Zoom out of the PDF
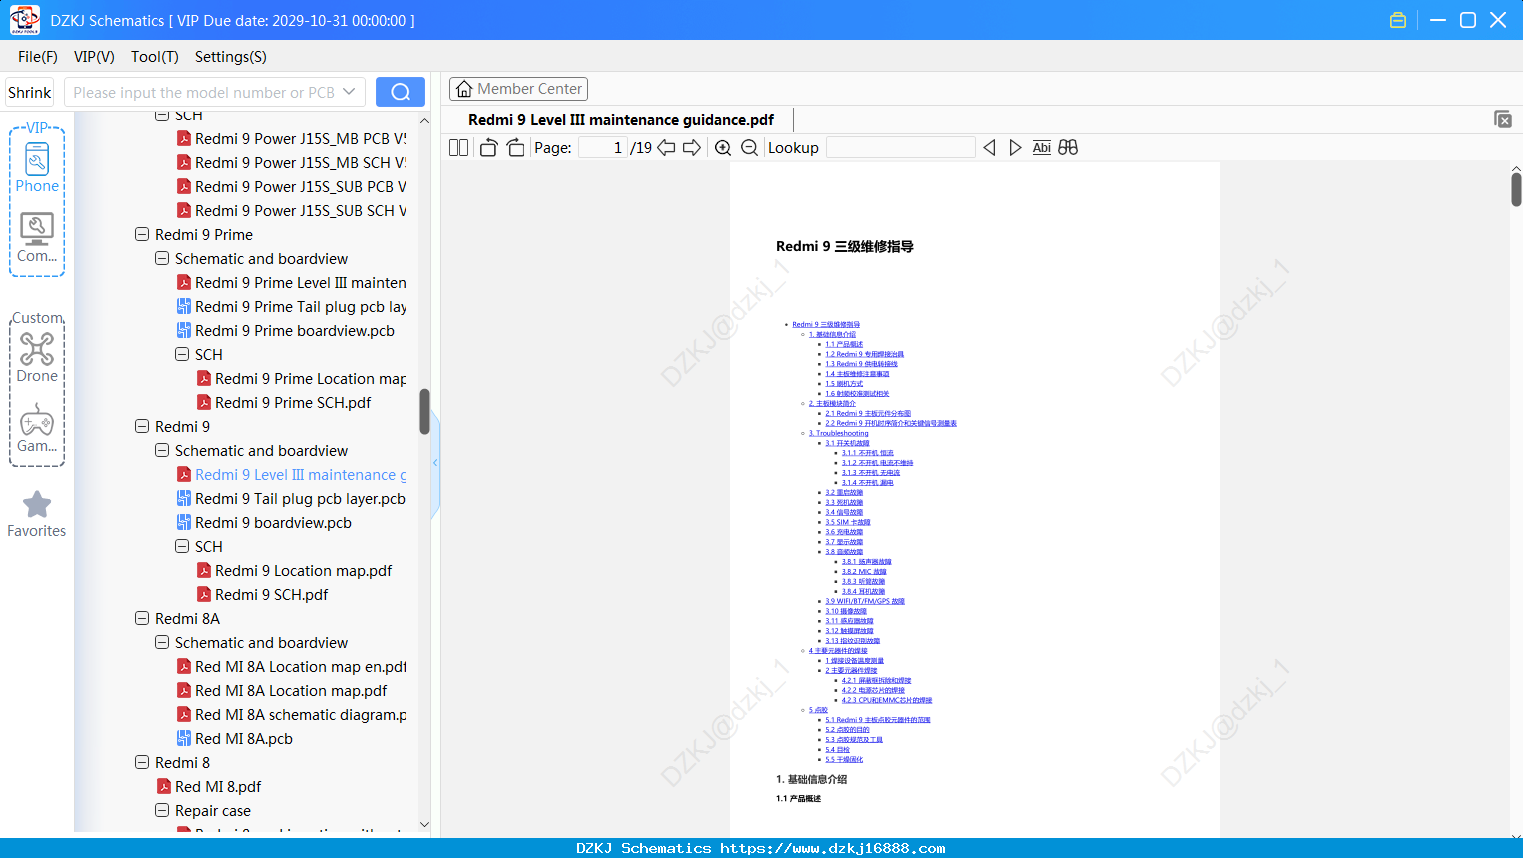The image size is (1523, 858). point(749,148)
